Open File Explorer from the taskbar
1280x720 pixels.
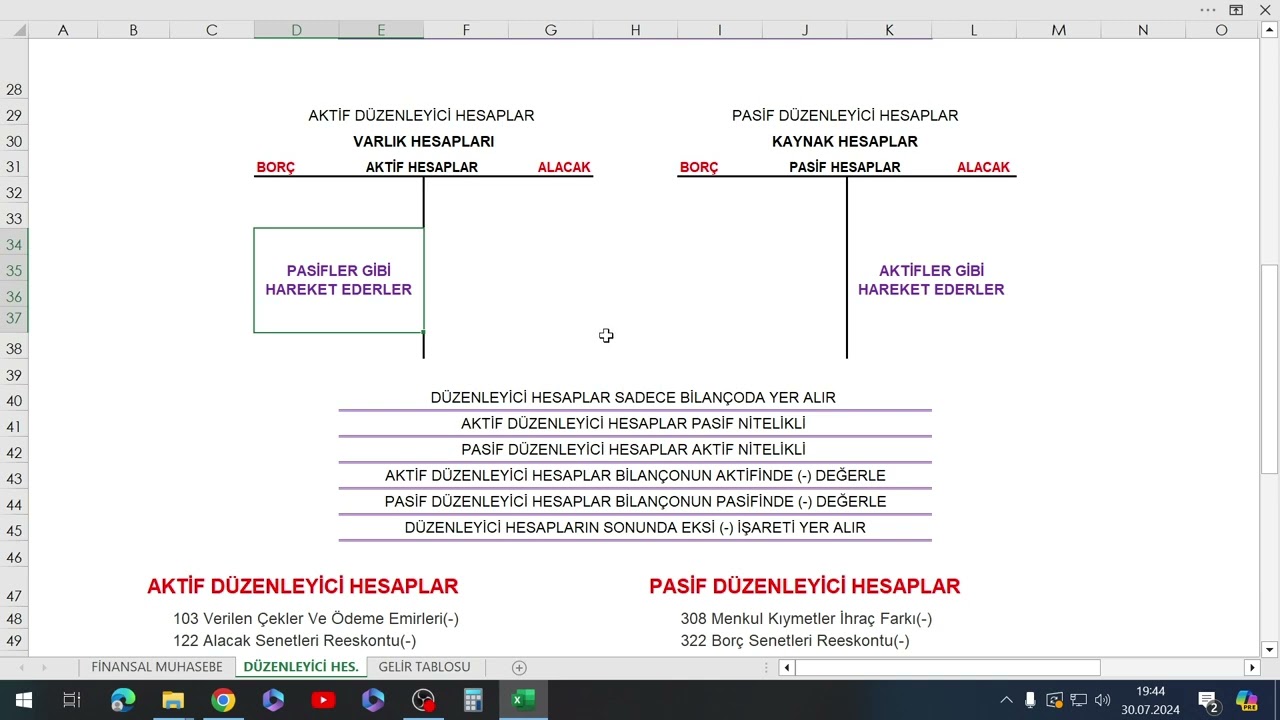(173, 700)
